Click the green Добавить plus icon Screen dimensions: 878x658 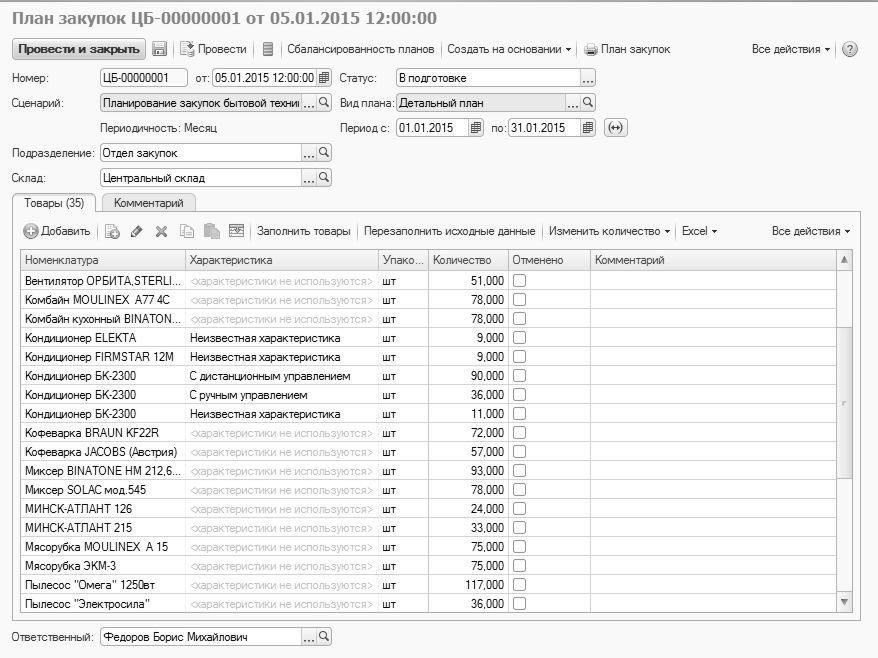(x=31, y=231)
